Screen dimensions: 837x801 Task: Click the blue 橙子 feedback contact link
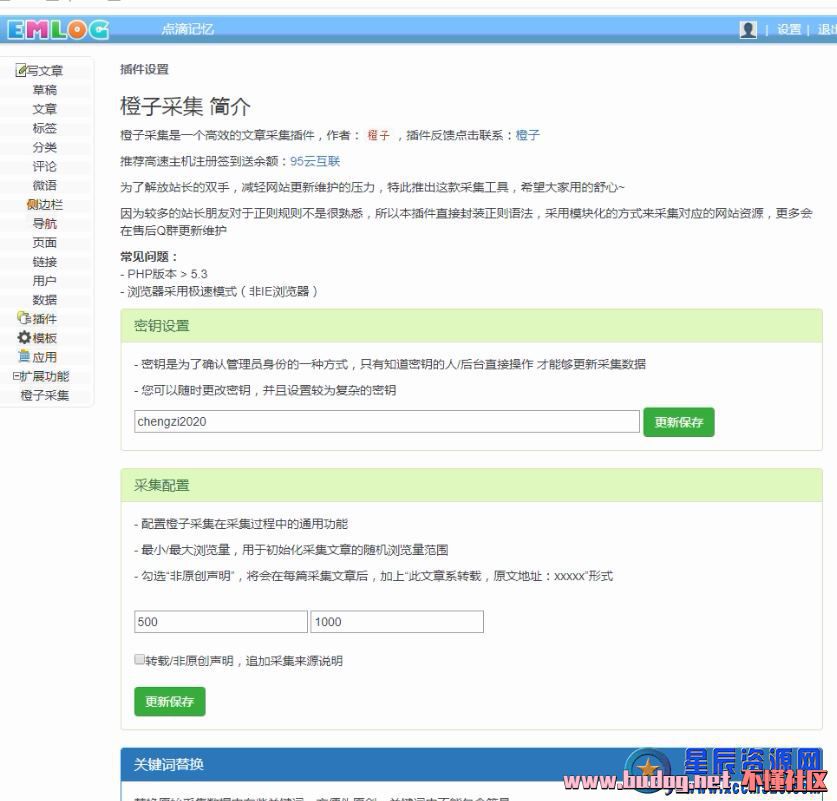(527, 135)
